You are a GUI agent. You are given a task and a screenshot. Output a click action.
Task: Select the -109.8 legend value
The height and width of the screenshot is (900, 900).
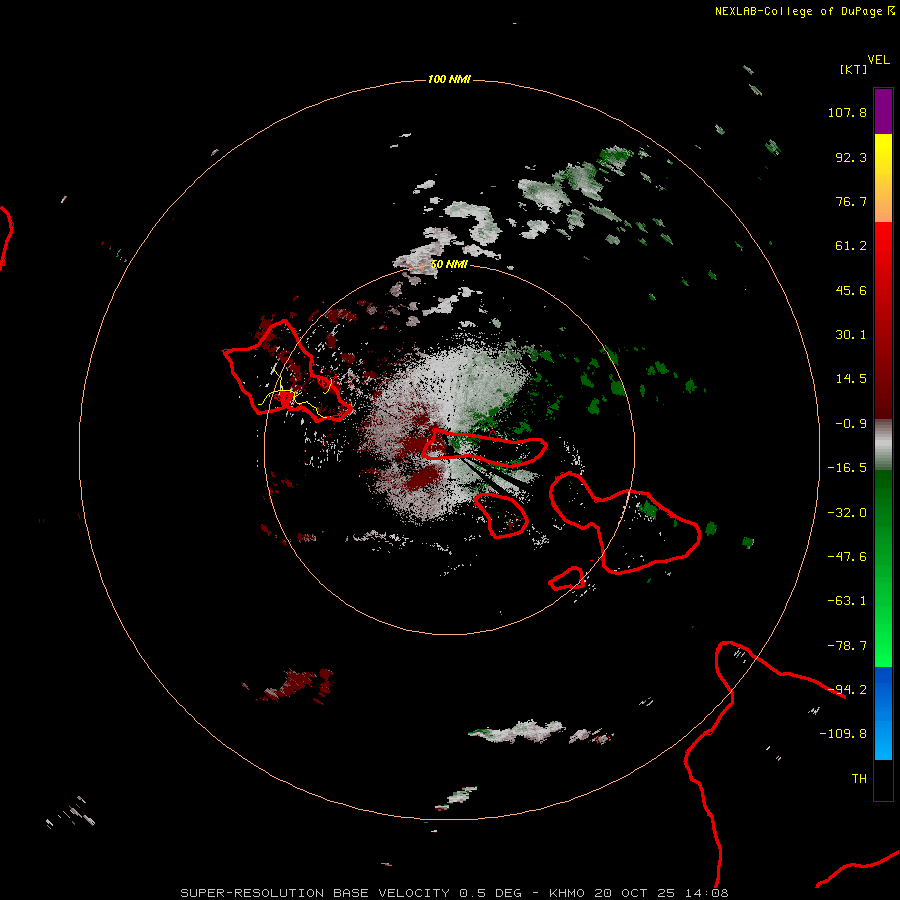pyautogui.click(x=843, y=734)
